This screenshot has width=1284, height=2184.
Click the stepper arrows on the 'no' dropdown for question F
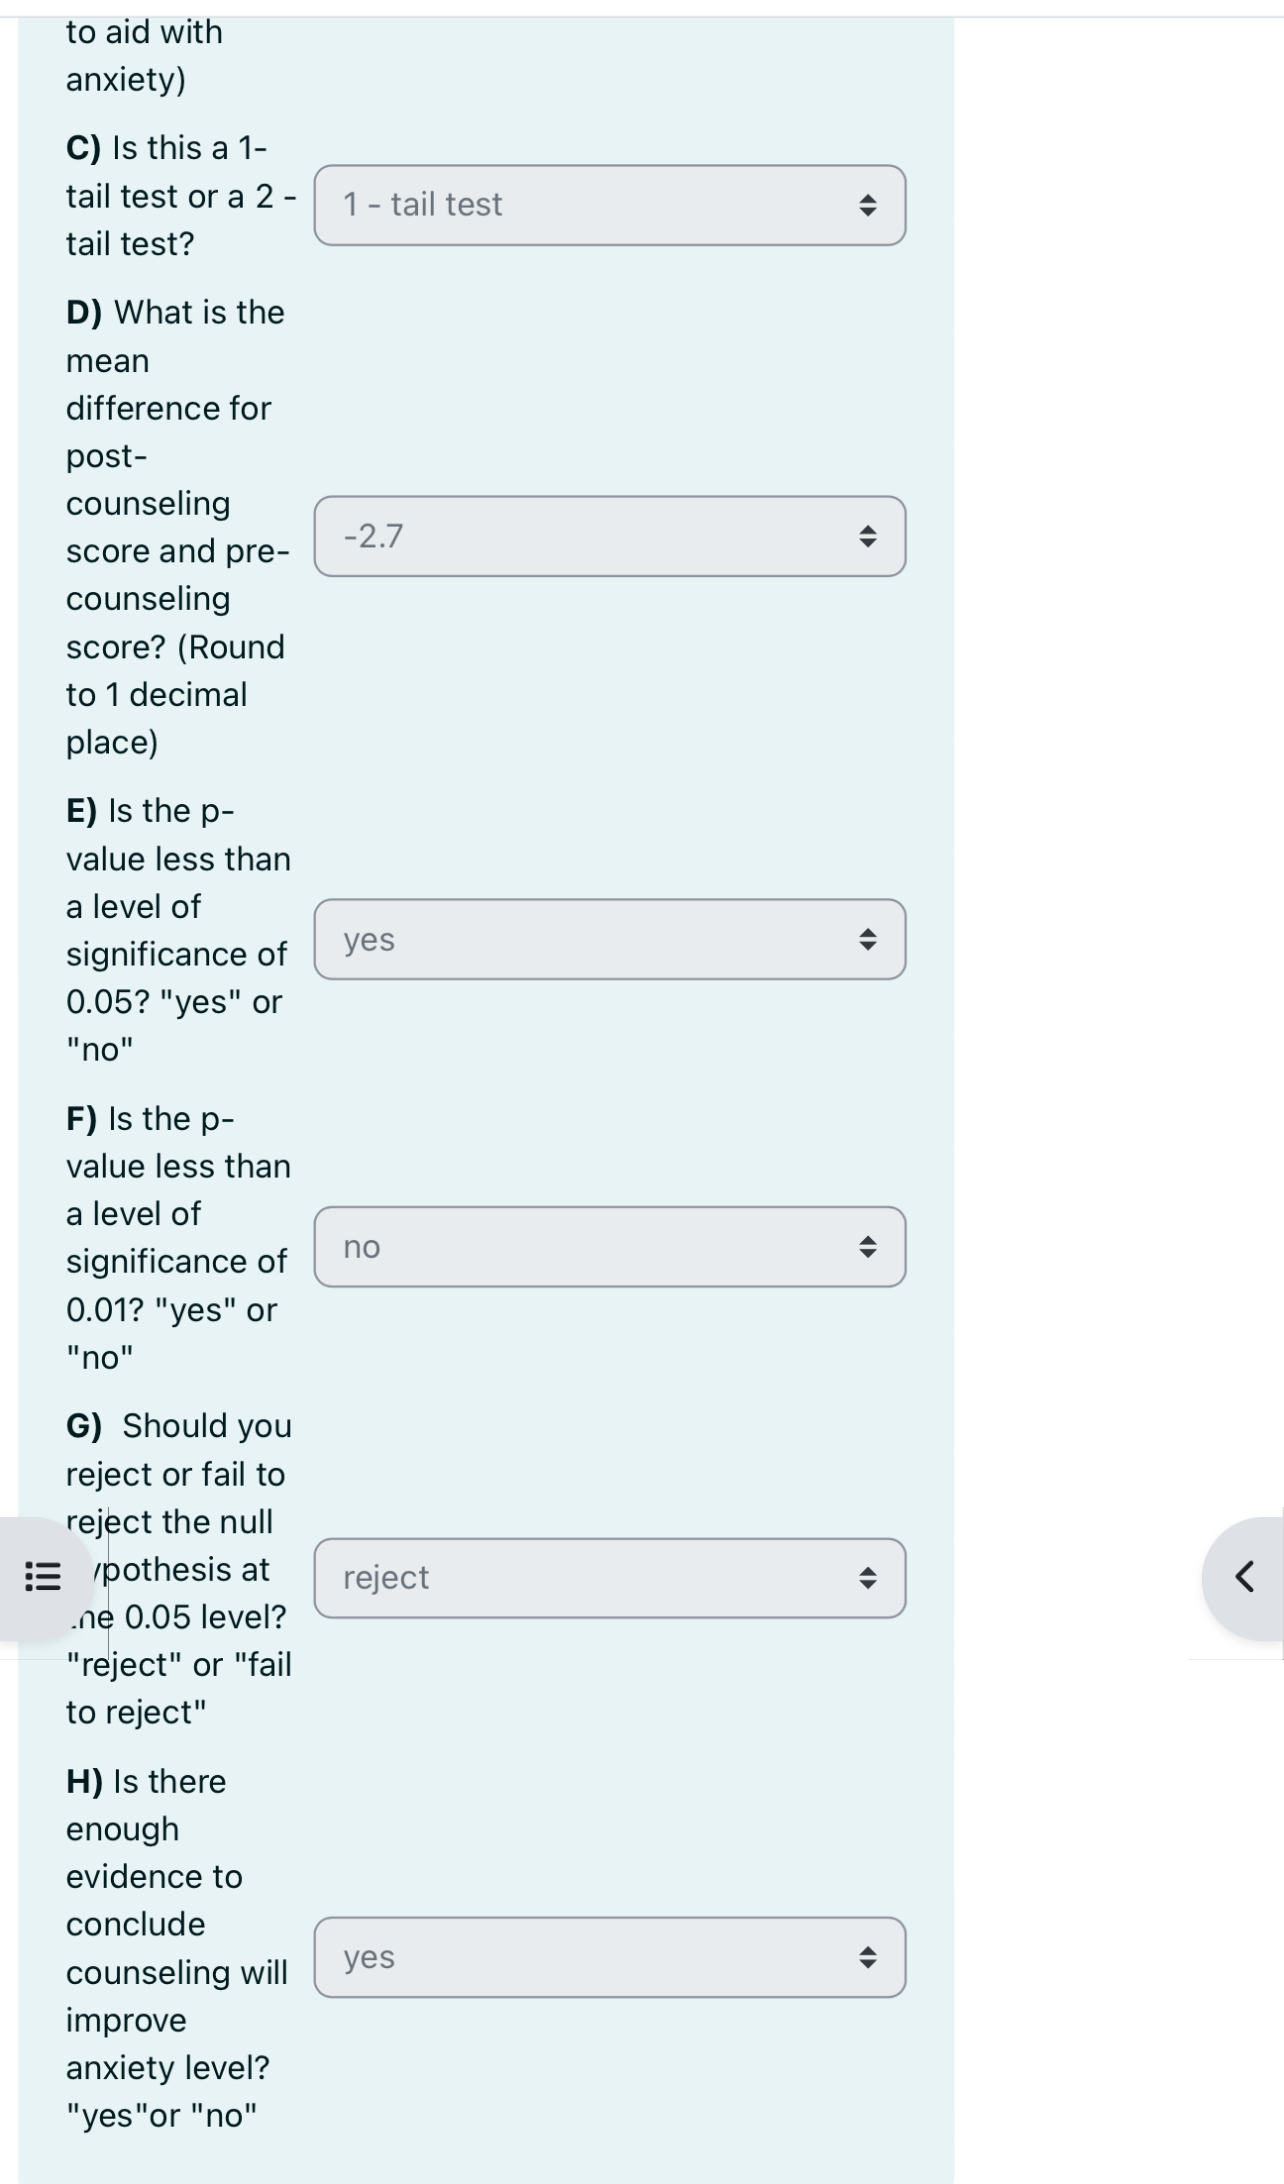point(871,1246)
